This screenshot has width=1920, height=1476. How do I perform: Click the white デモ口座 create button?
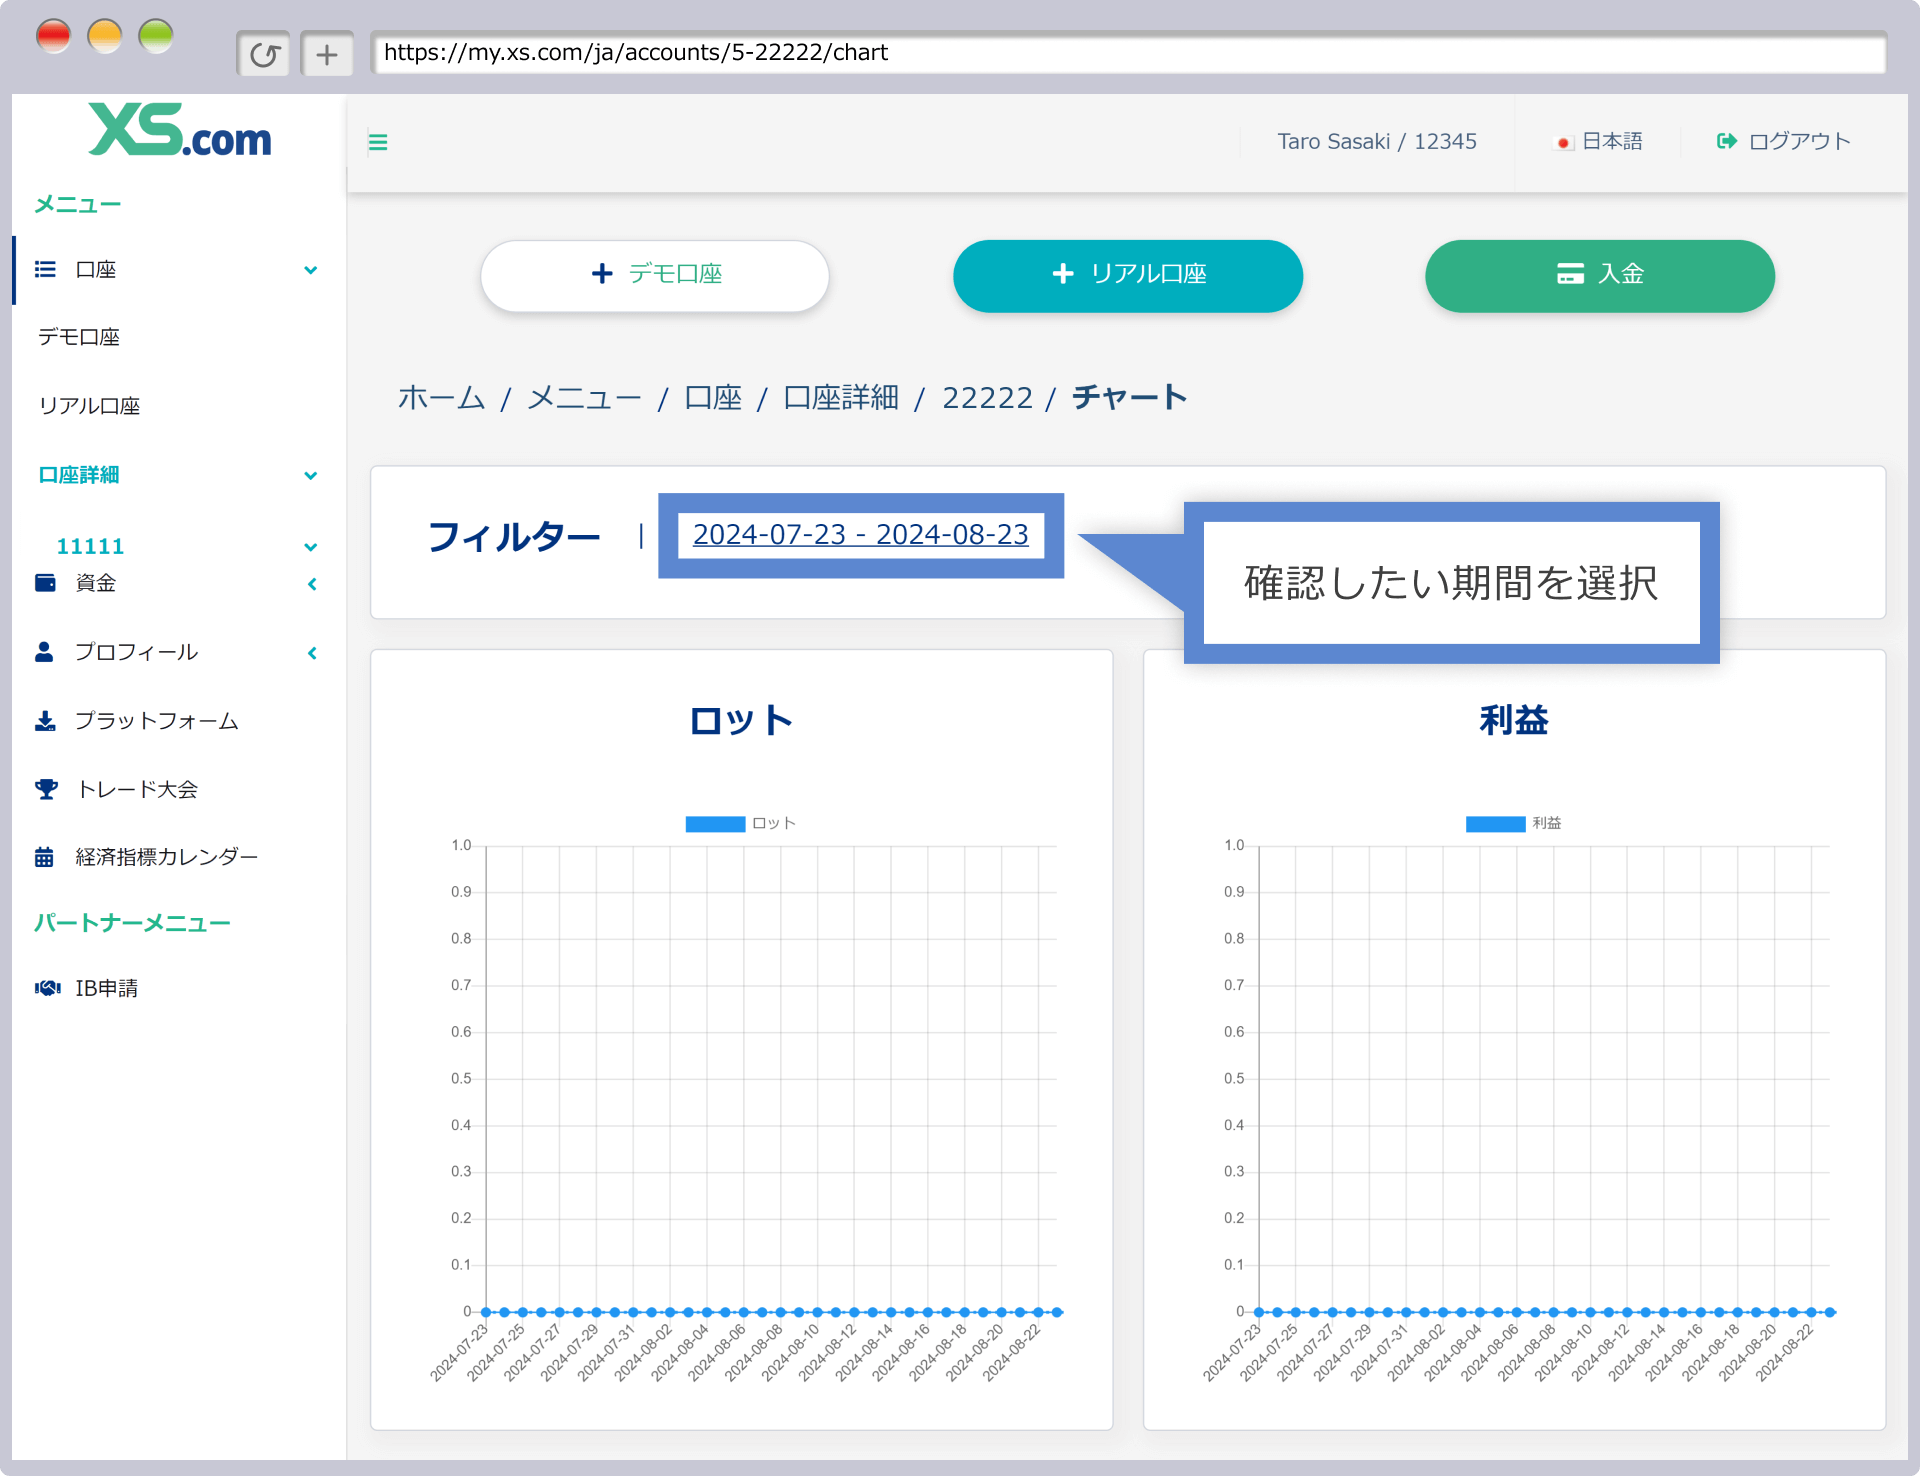click(x=655, y=275)
